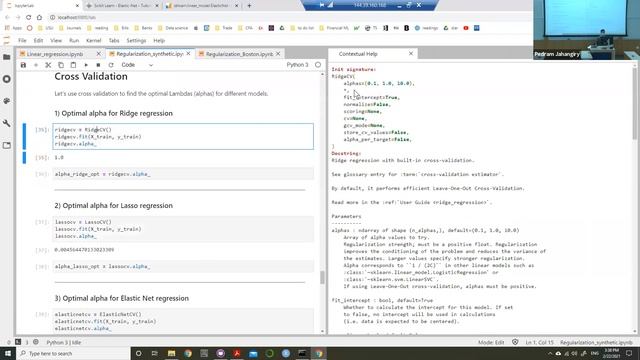Open the notification center icon
This screenshot has height=360, width=640.
[629, 353]
